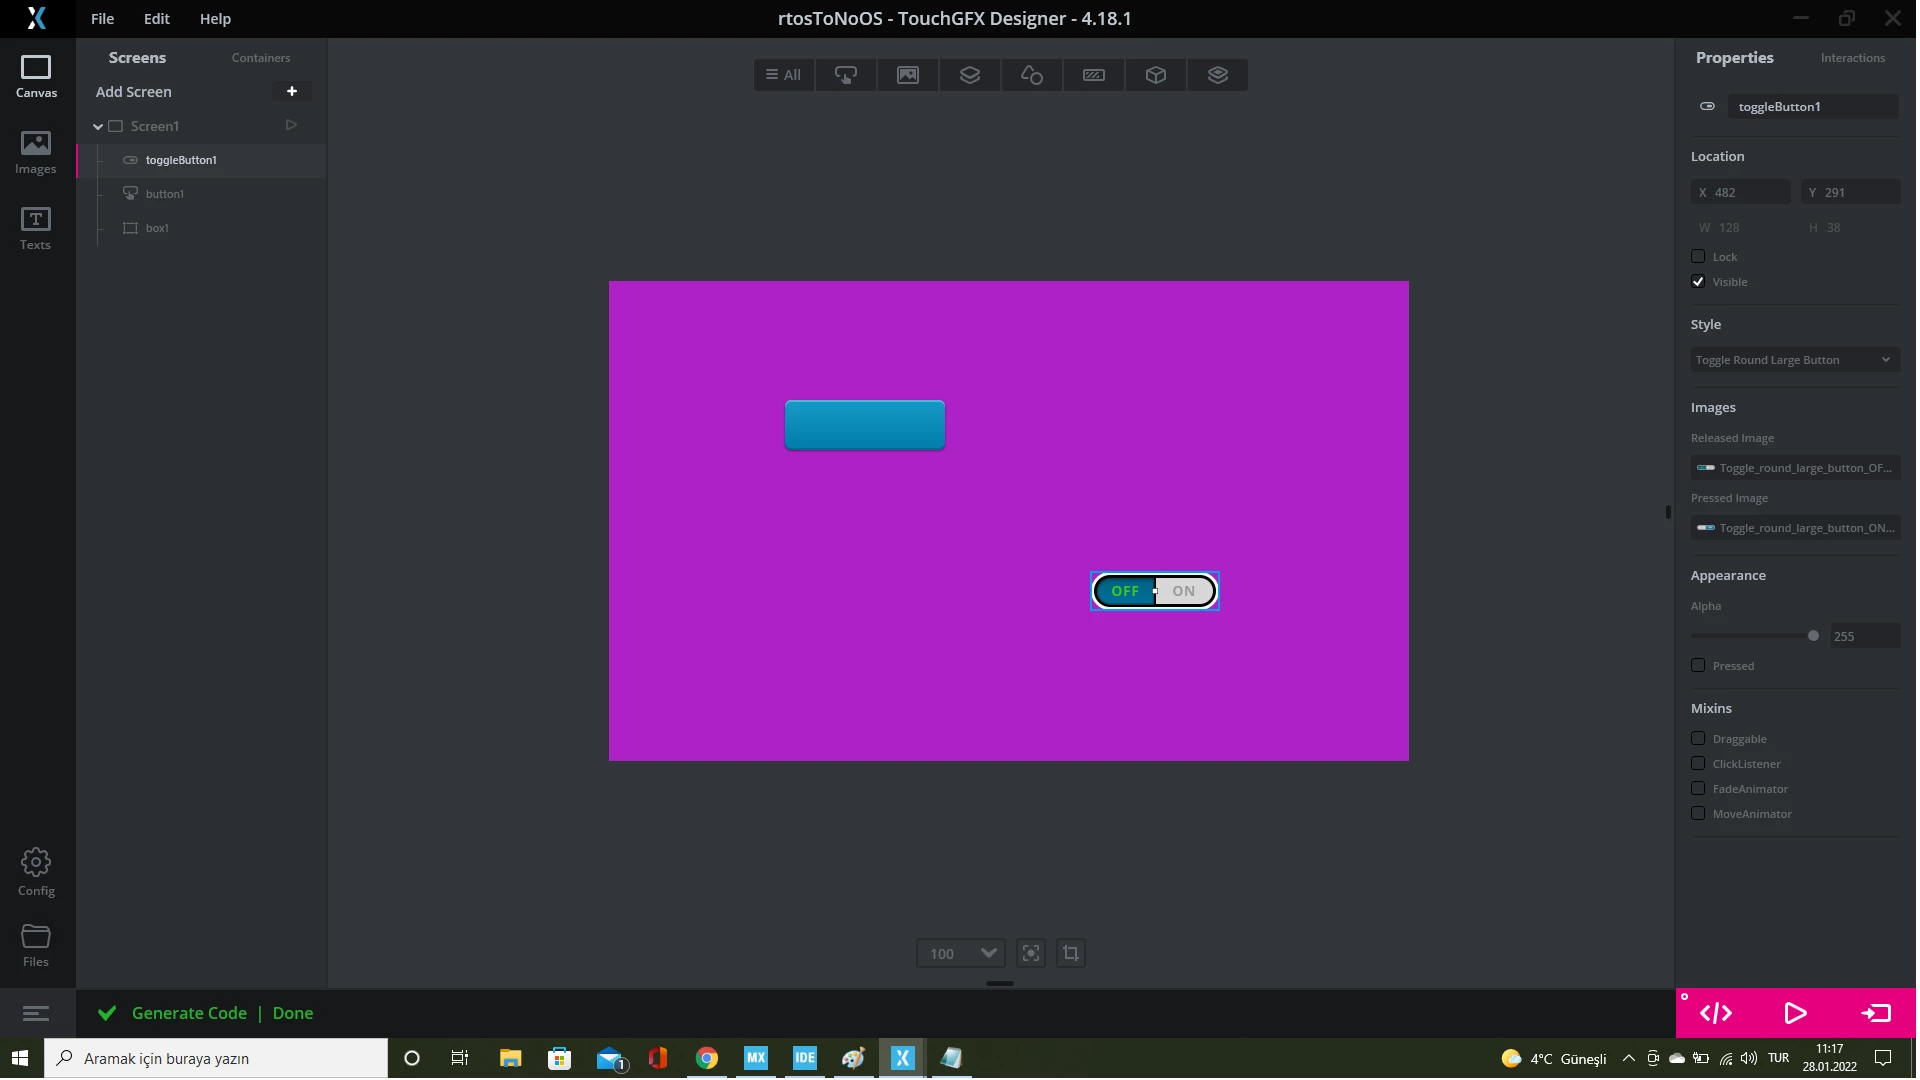
Task: Enable the Draggable mixin
Action: point(1698,738)
